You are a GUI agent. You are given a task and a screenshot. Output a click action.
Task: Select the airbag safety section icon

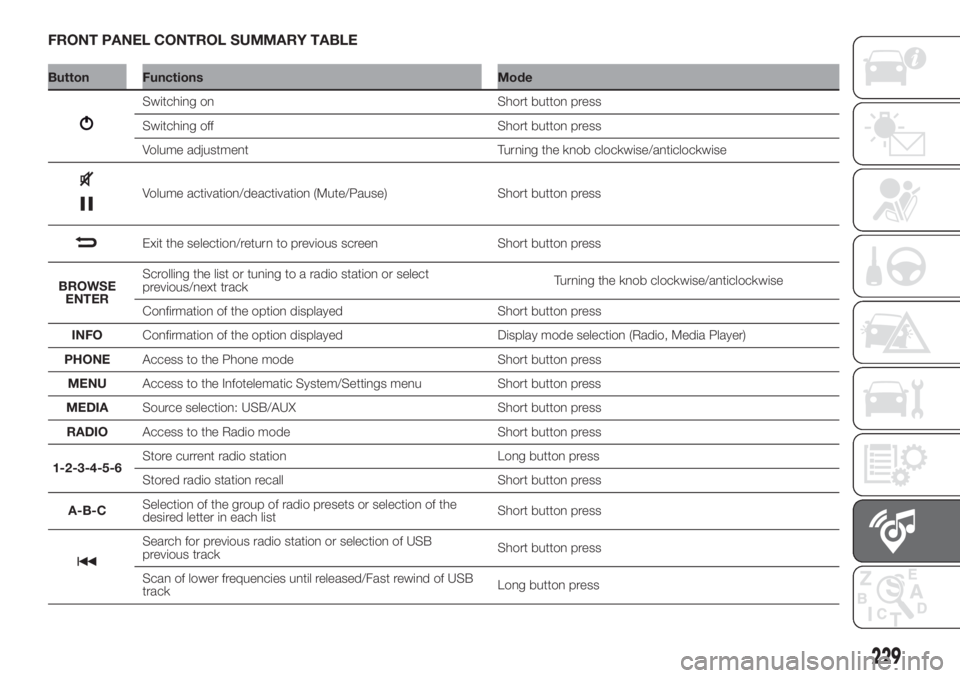[898, 199]
